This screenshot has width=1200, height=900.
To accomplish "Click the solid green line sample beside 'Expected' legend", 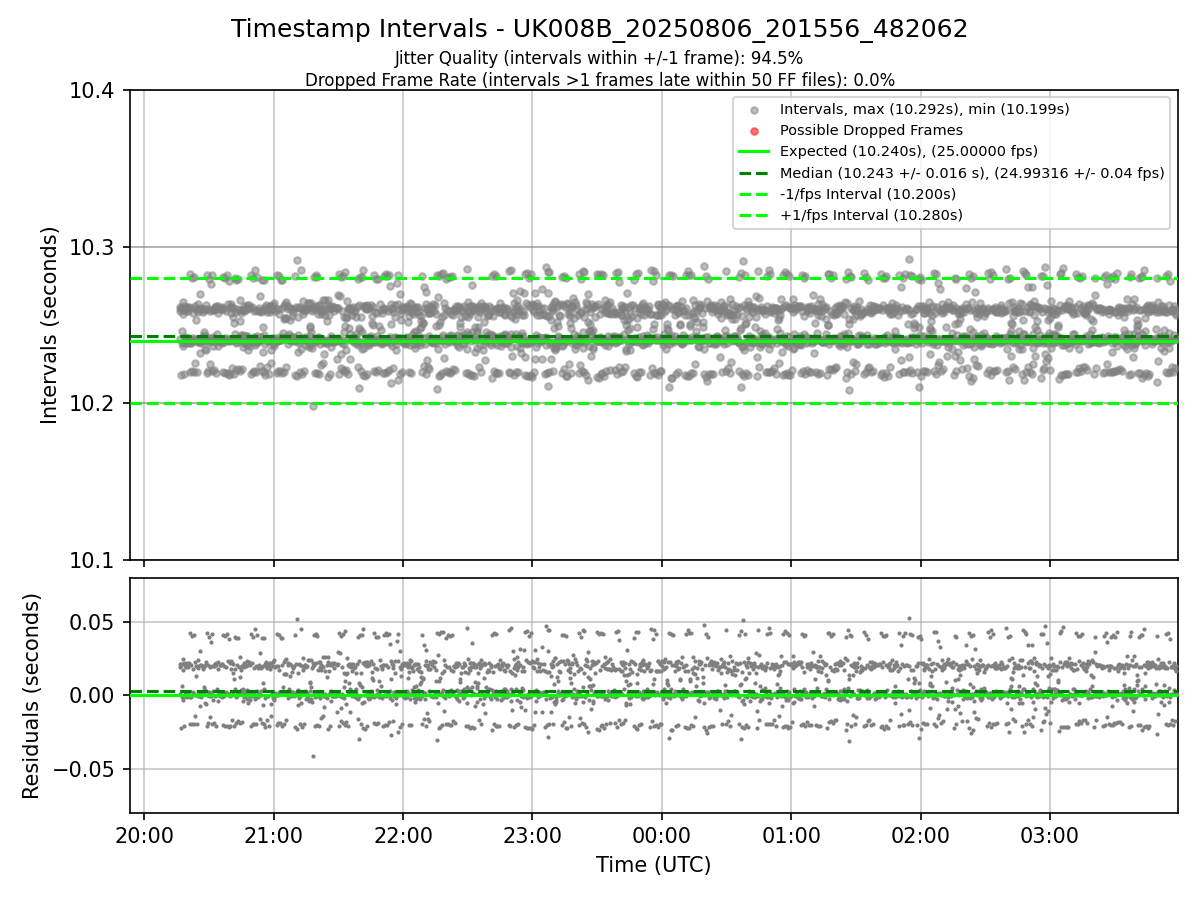I will pyautogui.click(x=755, y=152).
